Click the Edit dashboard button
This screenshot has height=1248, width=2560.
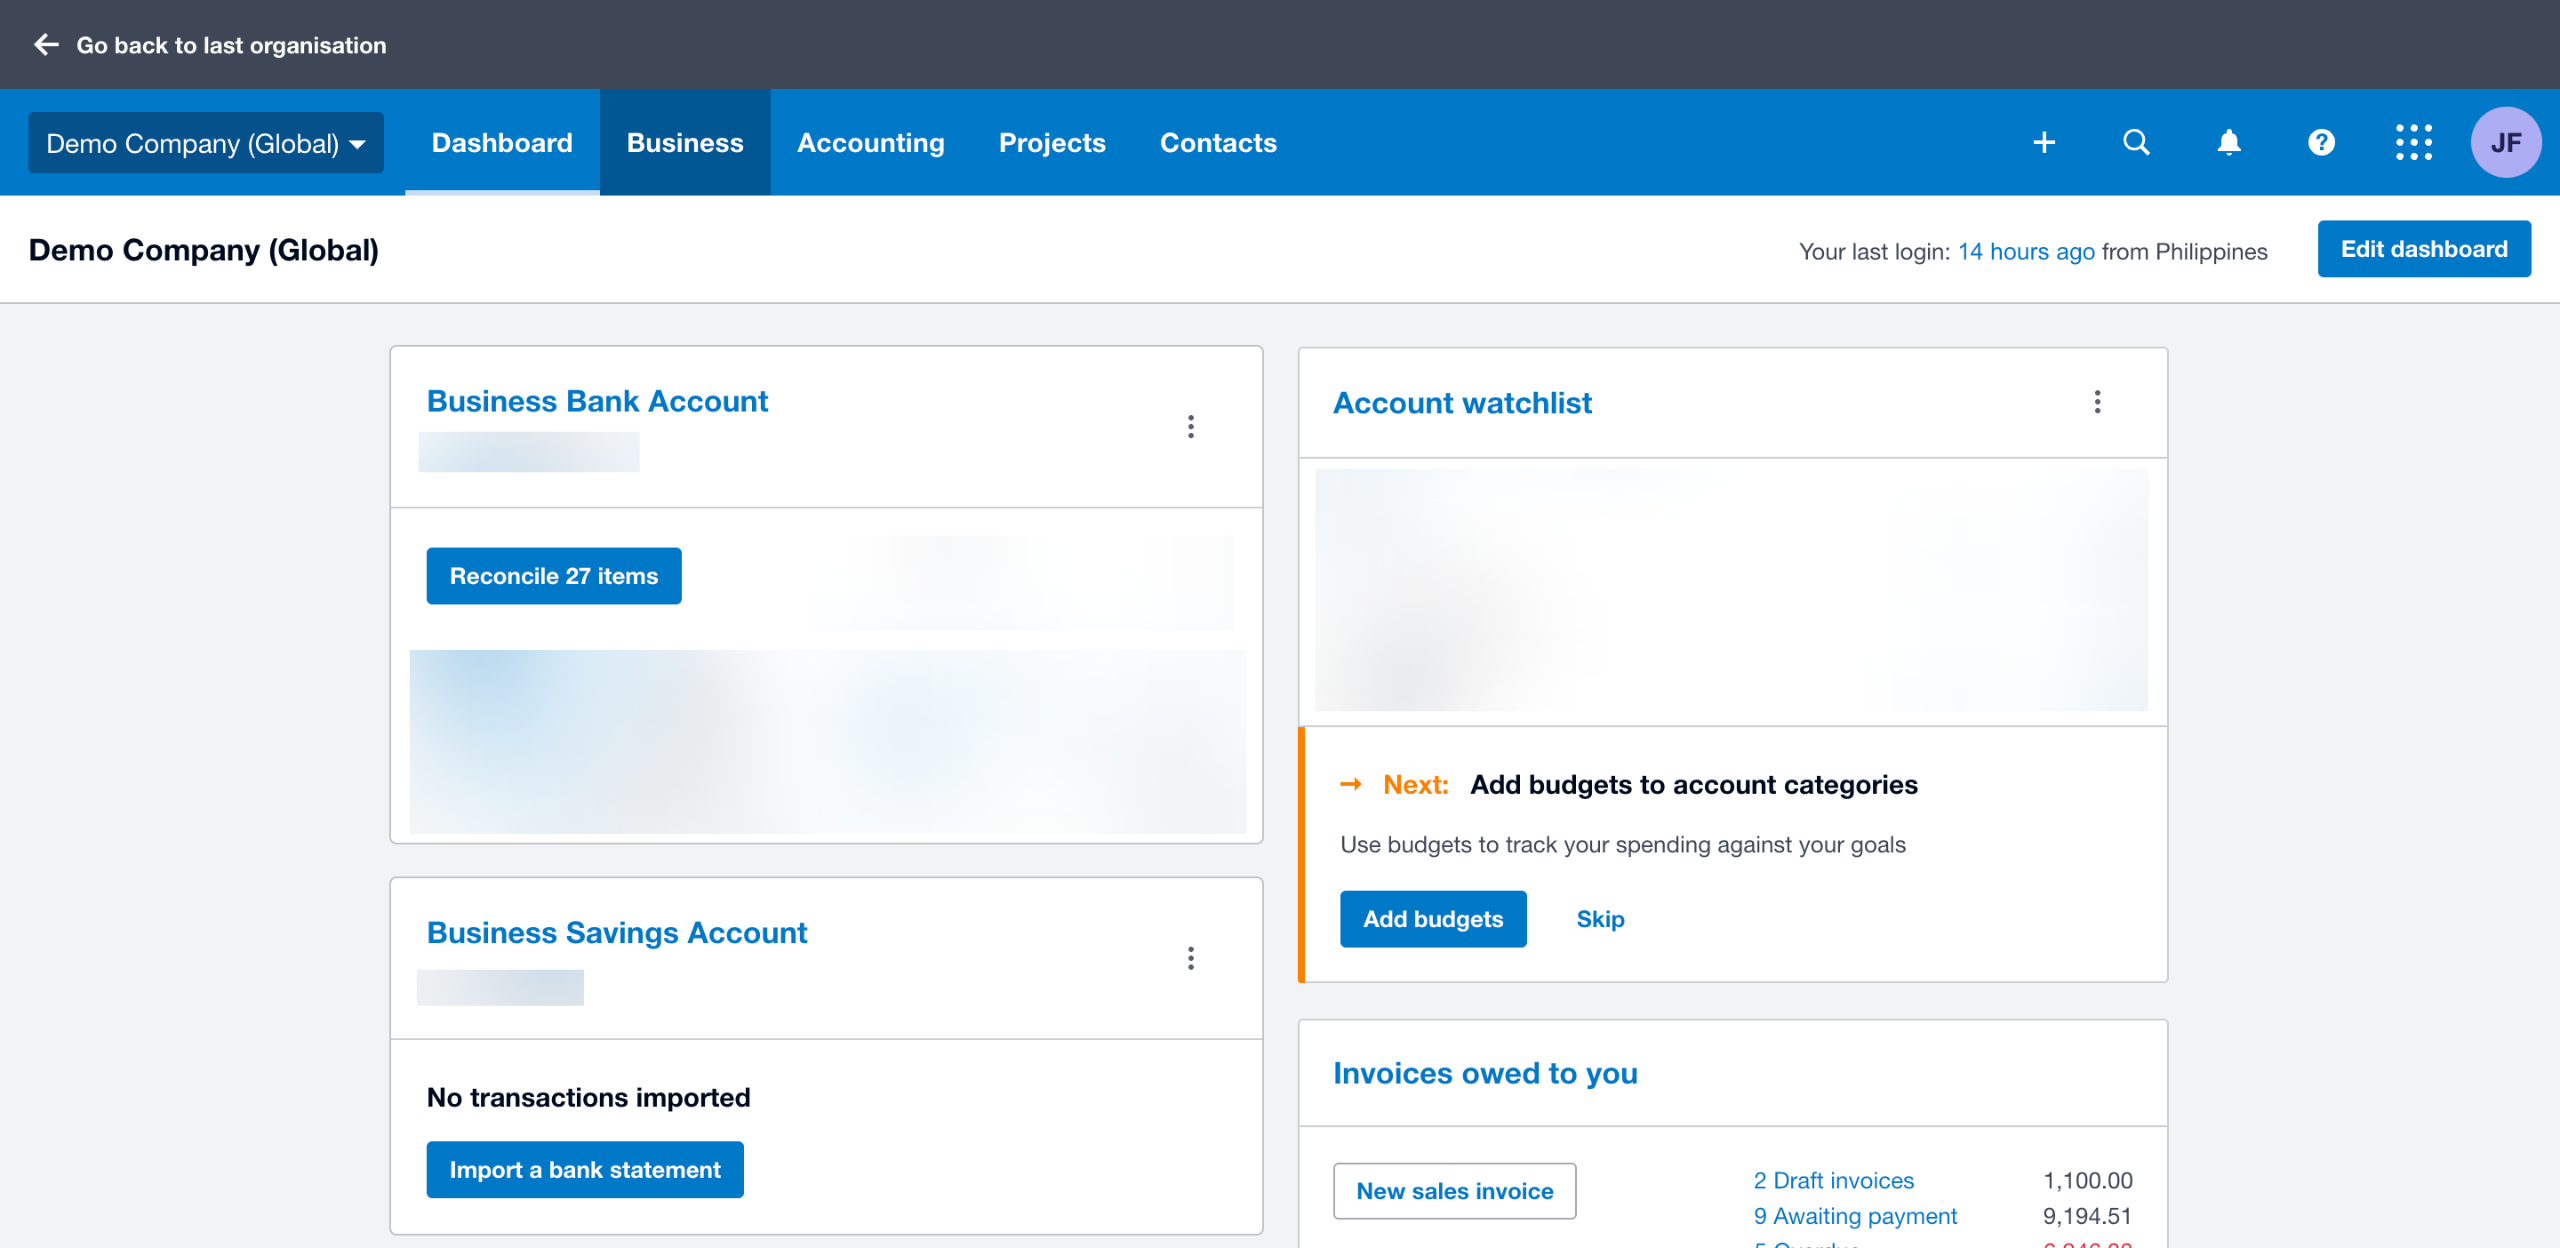2424,249
